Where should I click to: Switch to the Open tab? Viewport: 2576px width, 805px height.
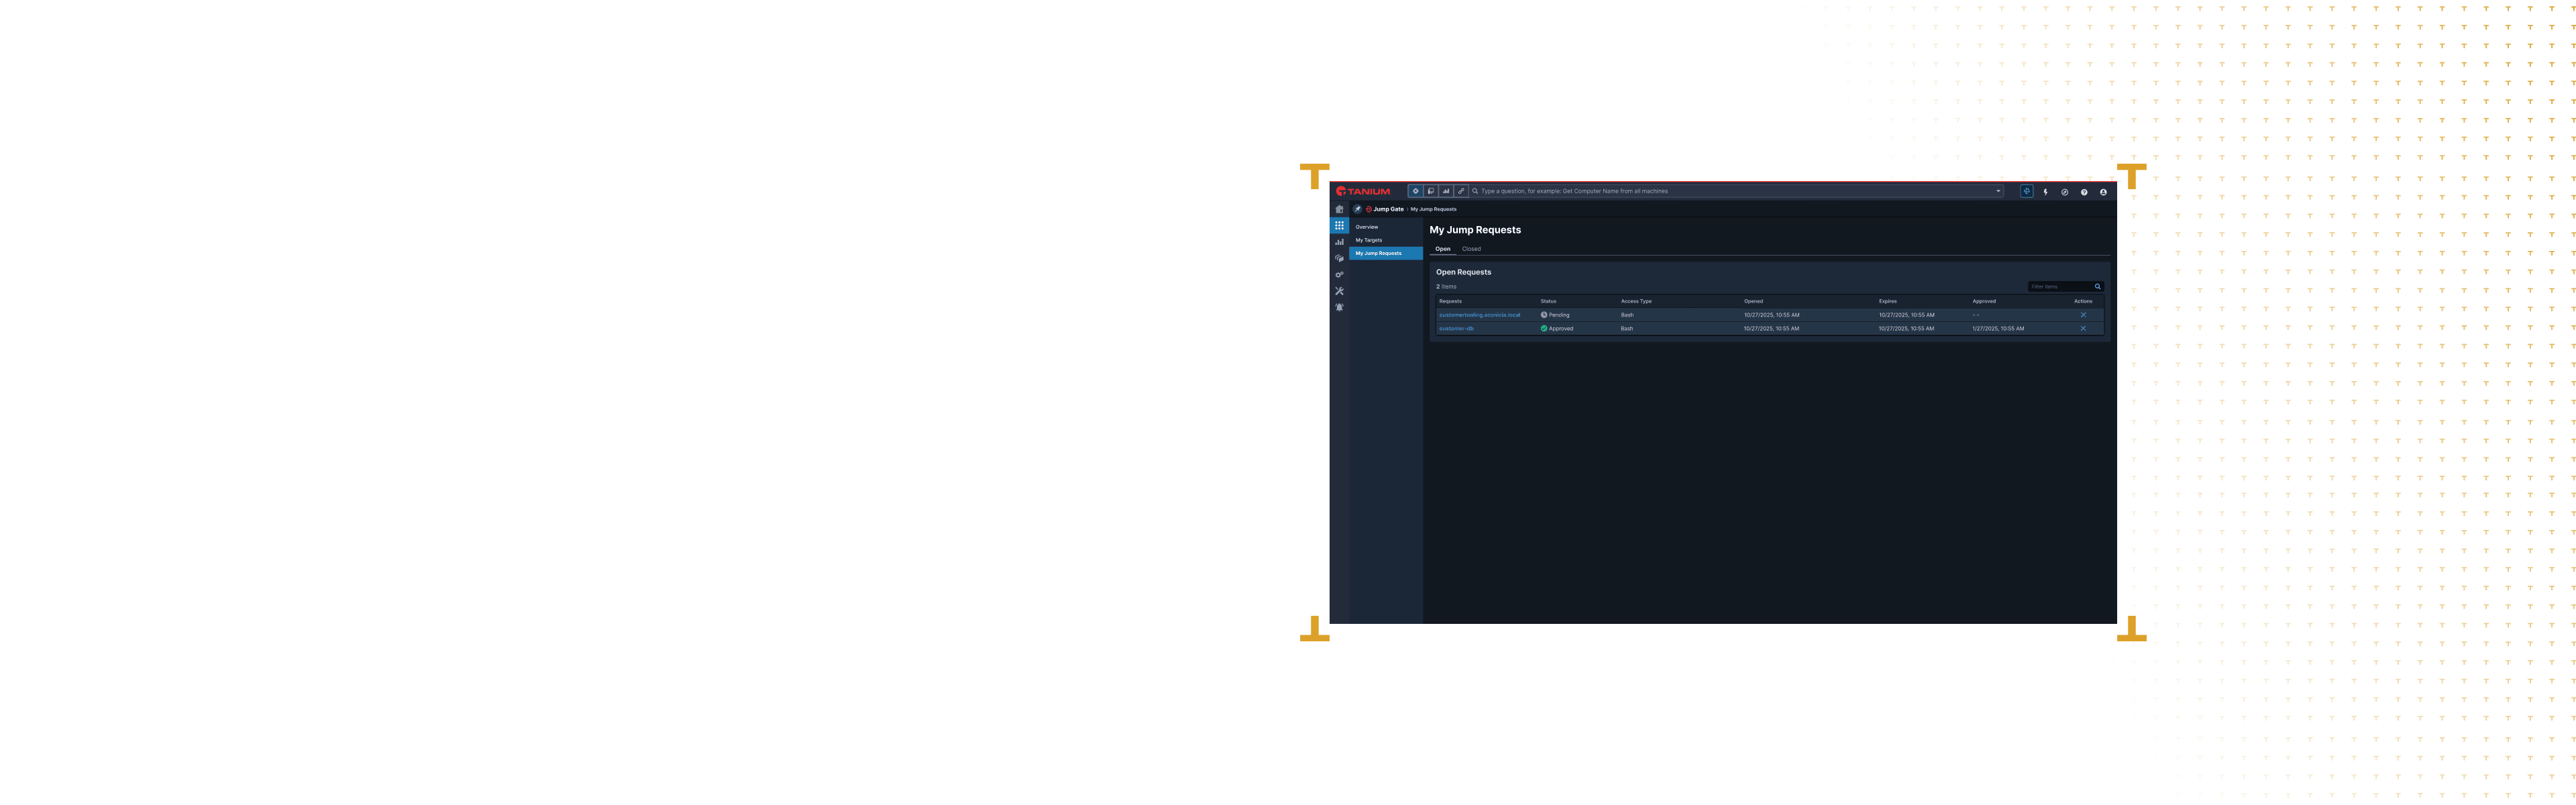tap(1443, 249)
